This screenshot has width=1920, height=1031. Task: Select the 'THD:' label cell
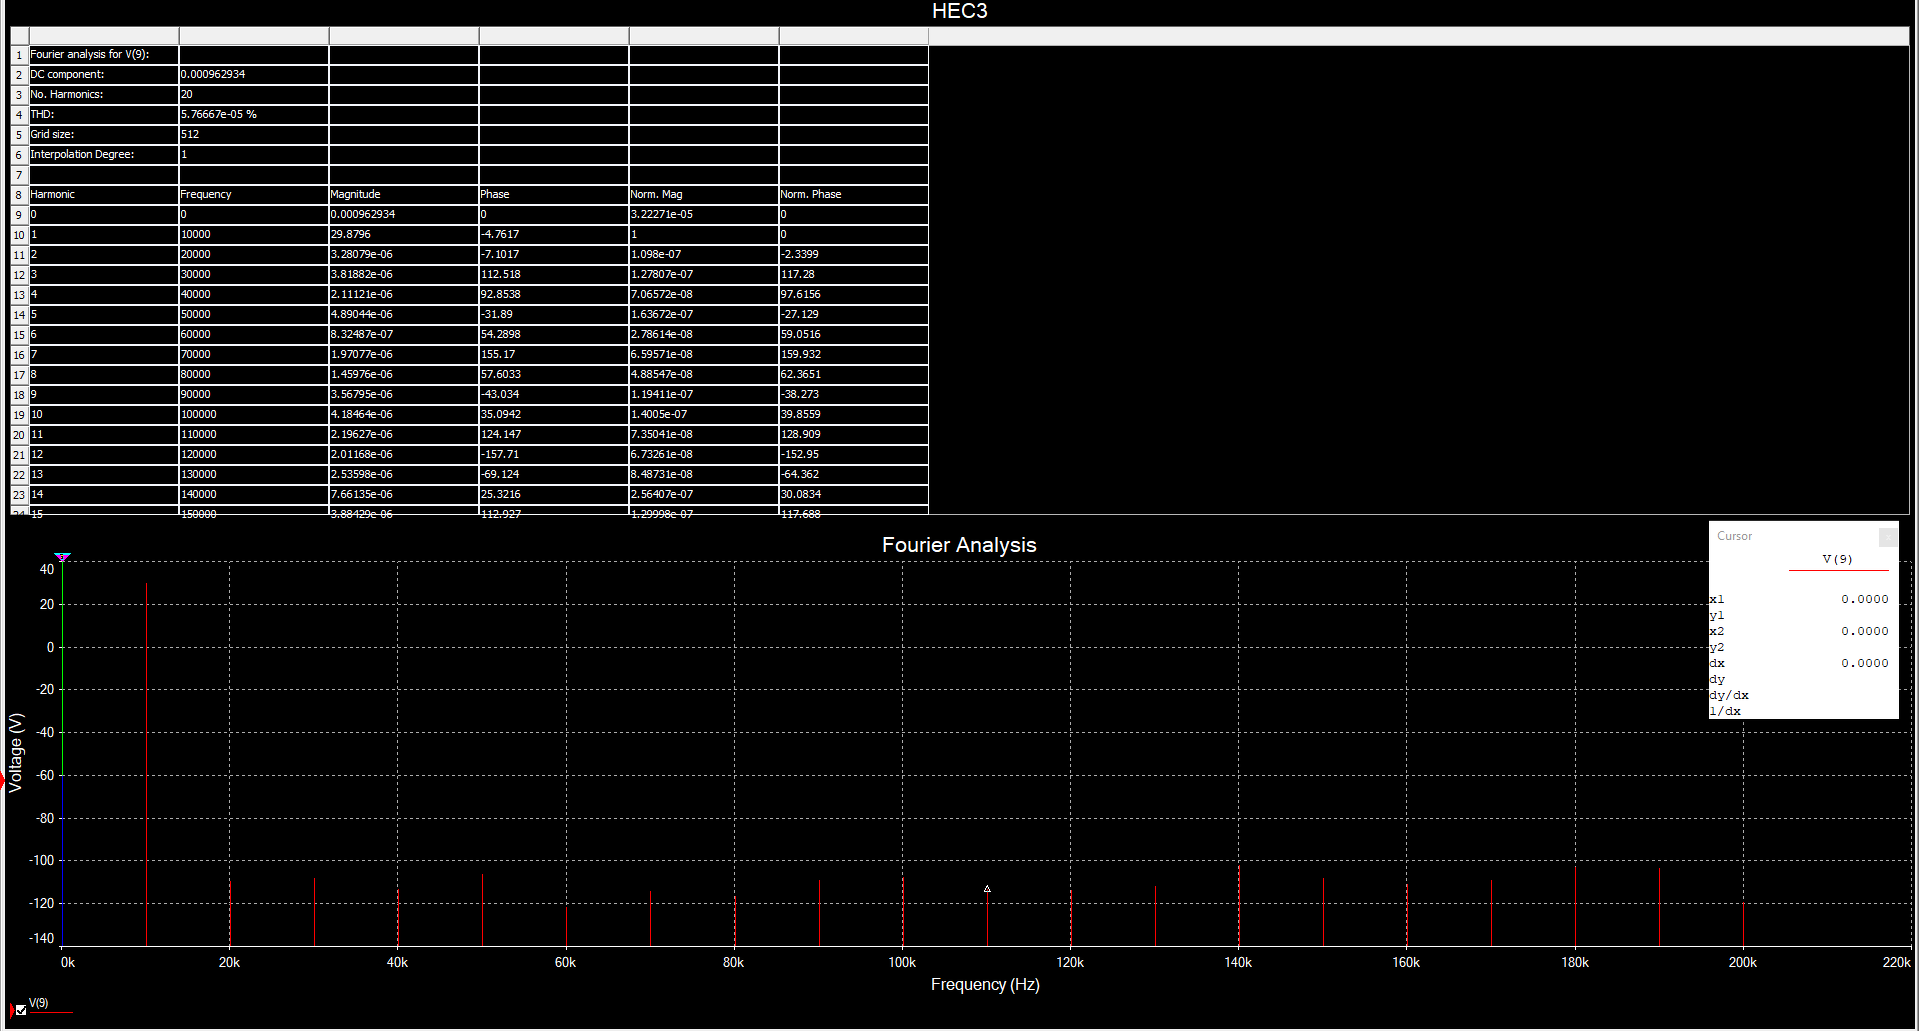click(x=104, y=115)
